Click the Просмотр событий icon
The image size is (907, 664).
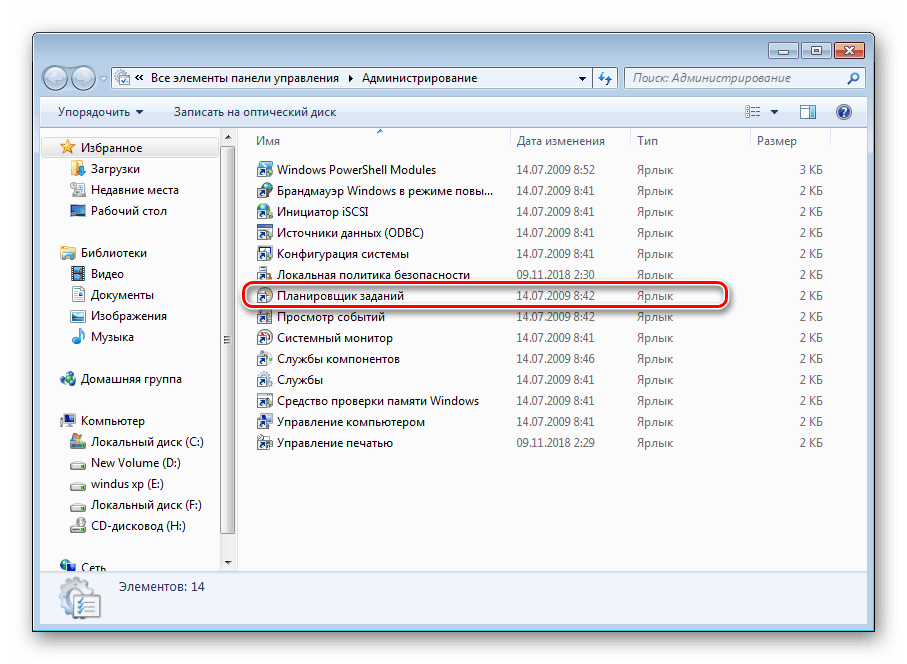(x=264, y=317)
